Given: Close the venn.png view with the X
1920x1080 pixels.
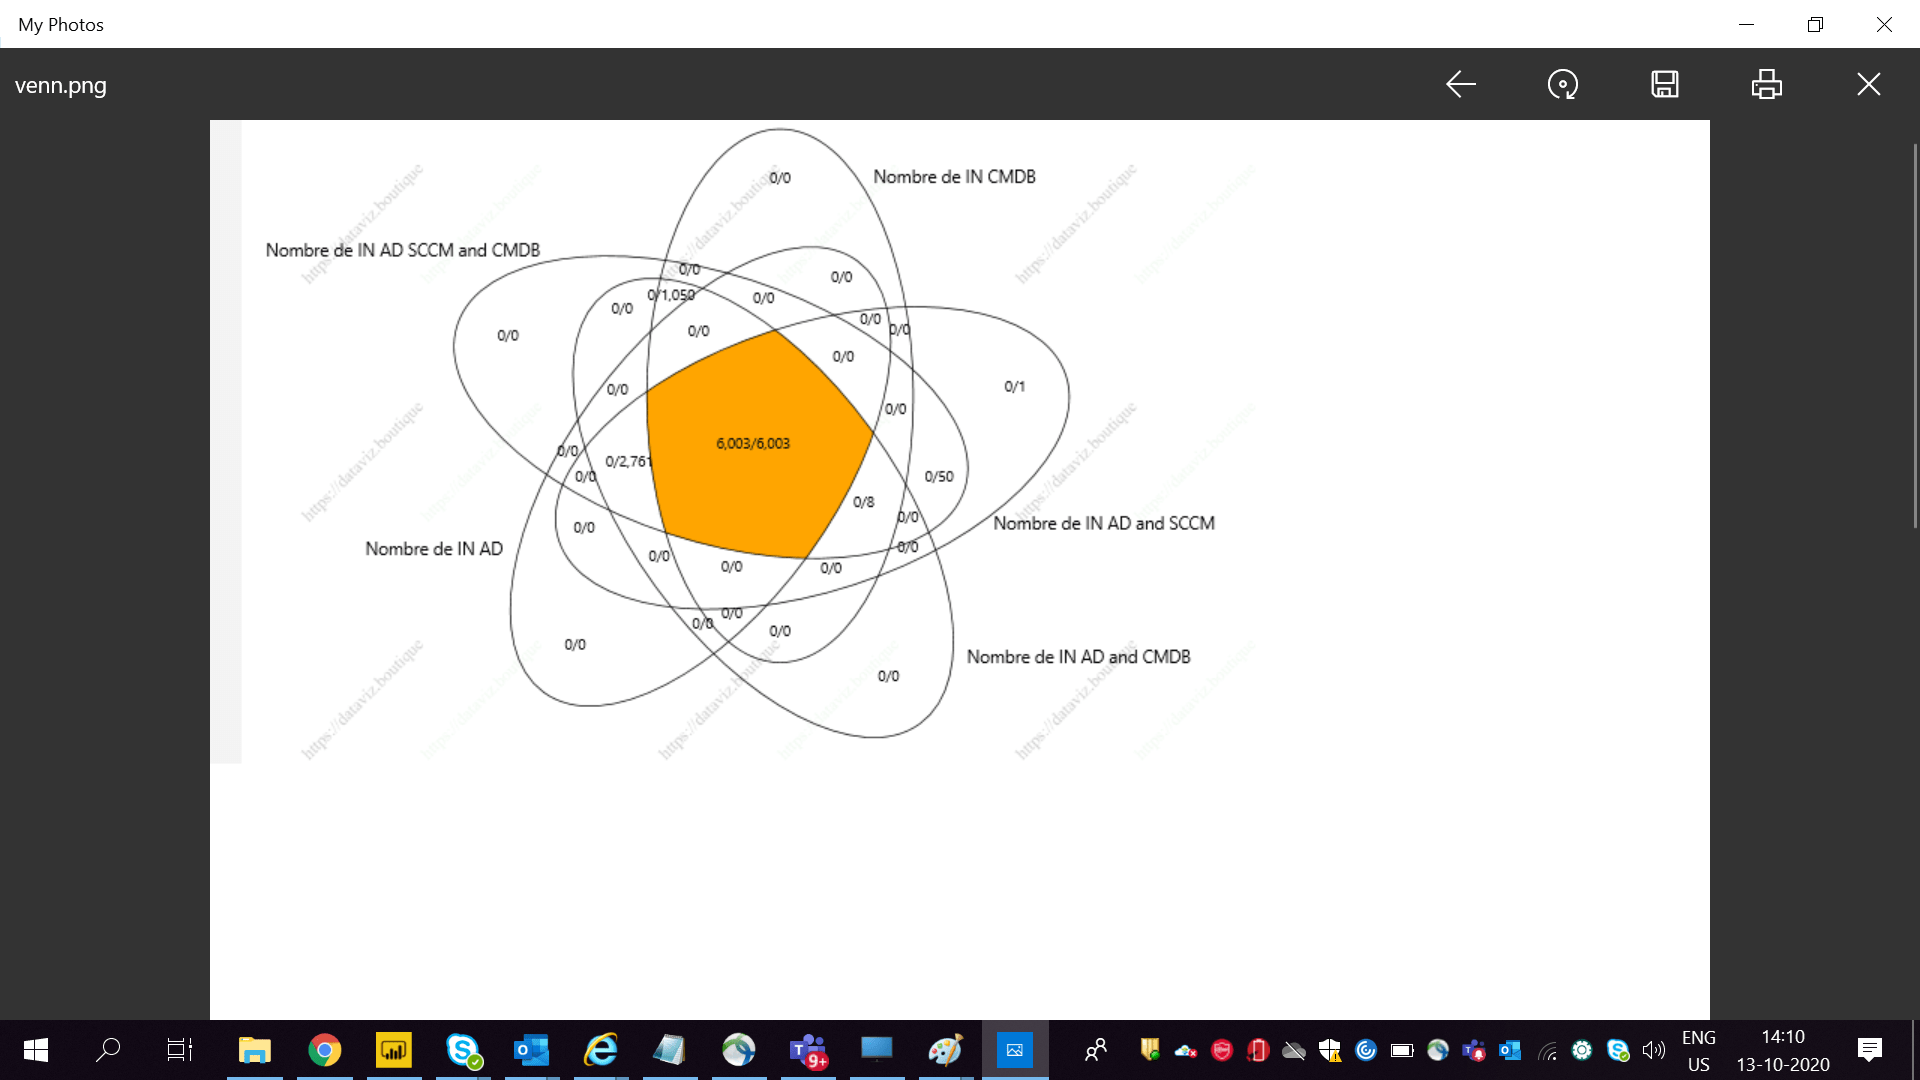Looking at the screenshot, I should coord(1868,84).
